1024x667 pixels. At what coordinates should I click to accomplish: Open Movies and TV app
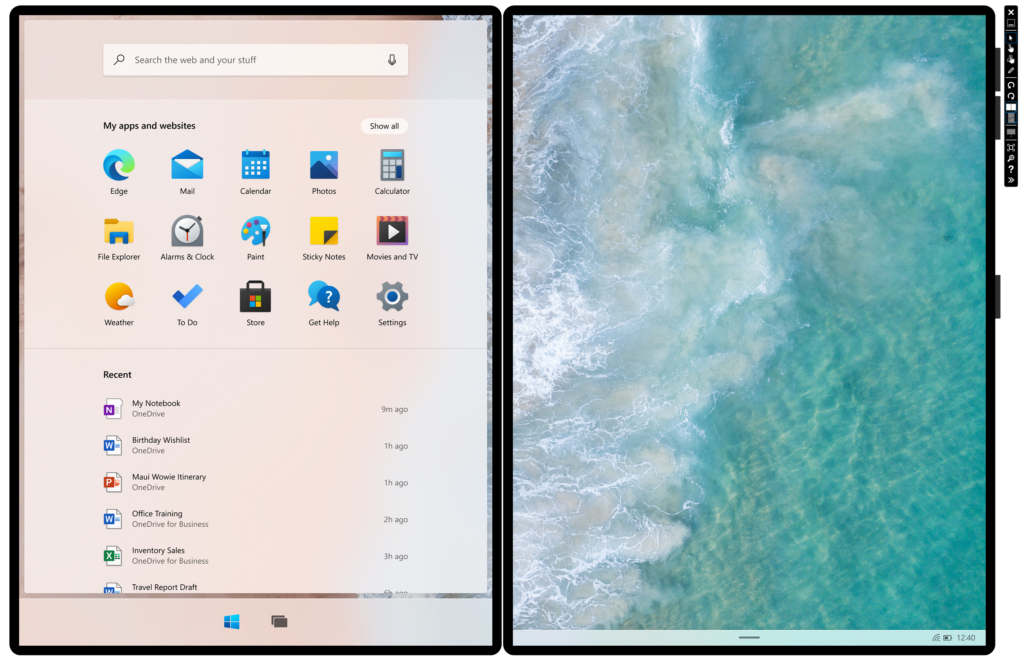tap(392, 238)
